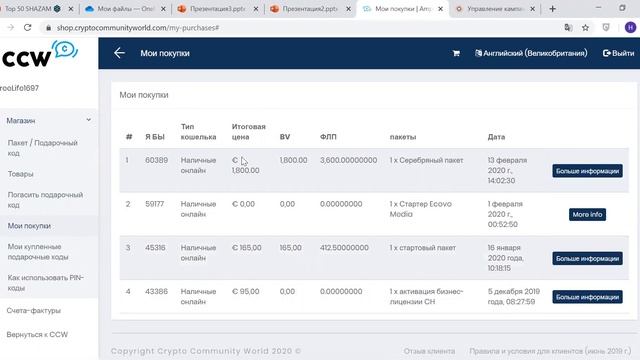Go back using the header arrow
The image size is (640, 360).
coord(119,53)
